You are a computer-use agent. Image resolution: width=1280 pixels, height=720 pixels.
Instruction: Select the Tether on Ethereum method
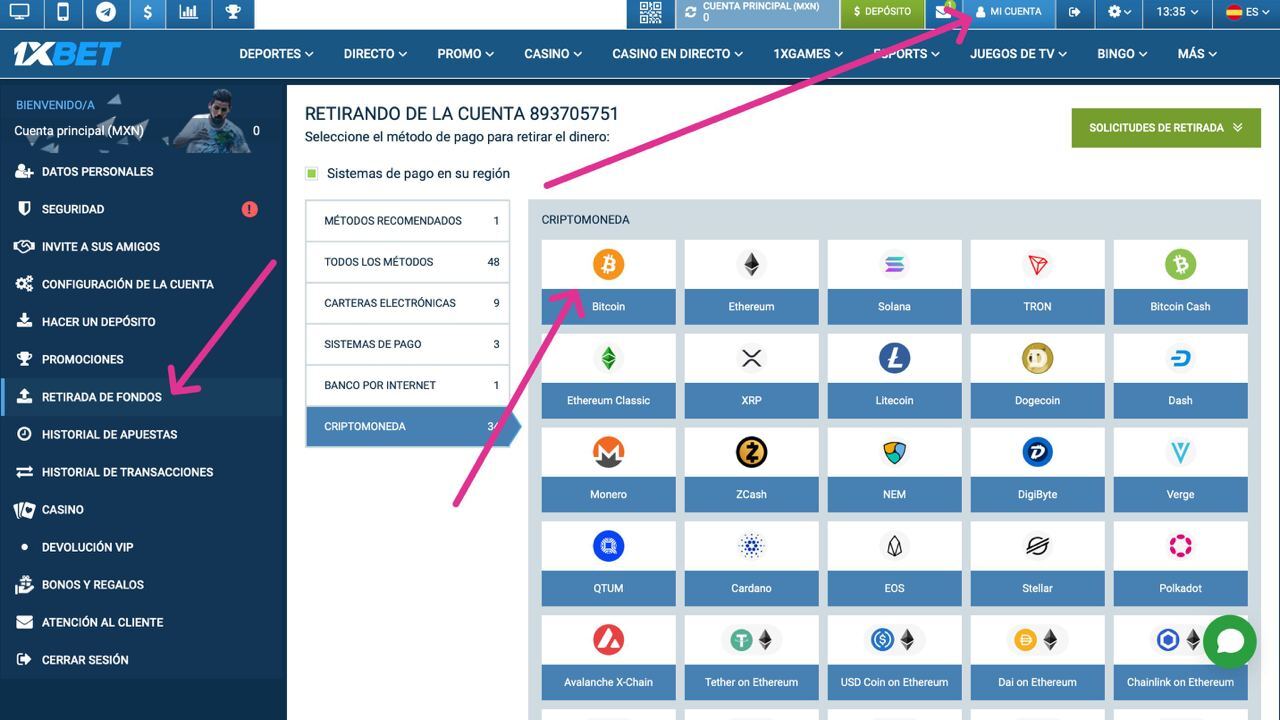tap(751, 658)
